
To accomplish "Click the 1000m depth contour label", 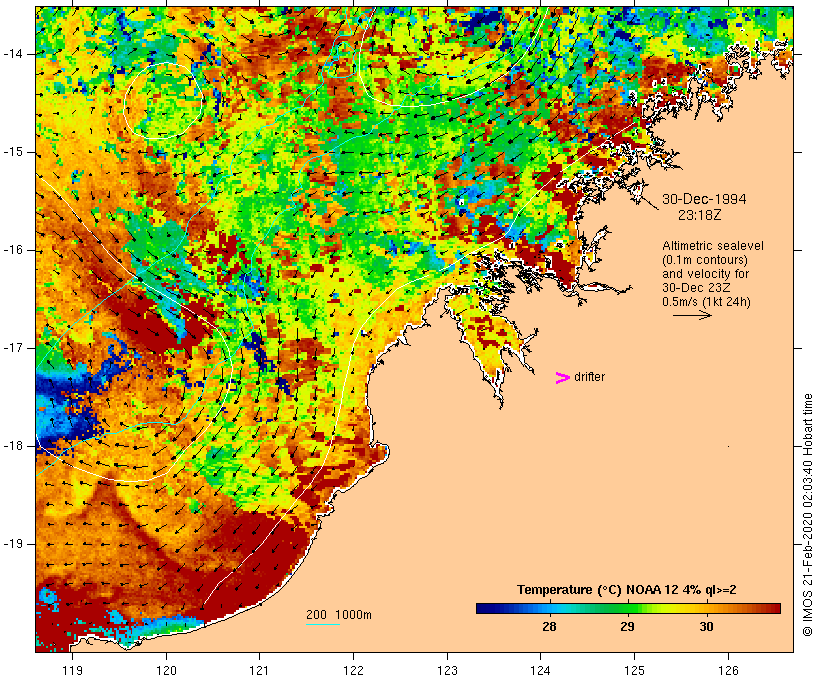I will tap(353, 614).
